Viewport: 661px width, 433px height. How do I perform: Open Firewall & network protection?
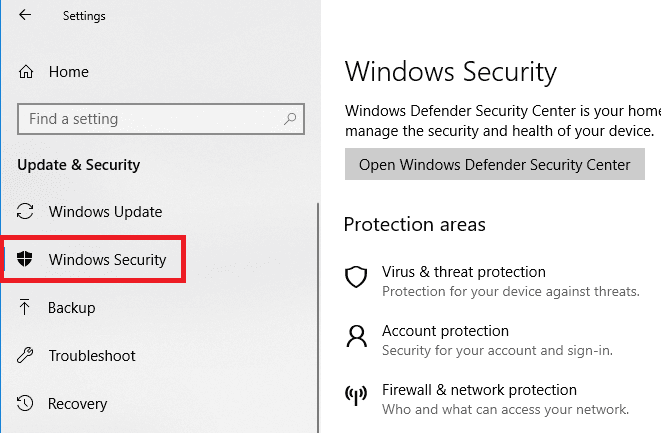[479, 390]
